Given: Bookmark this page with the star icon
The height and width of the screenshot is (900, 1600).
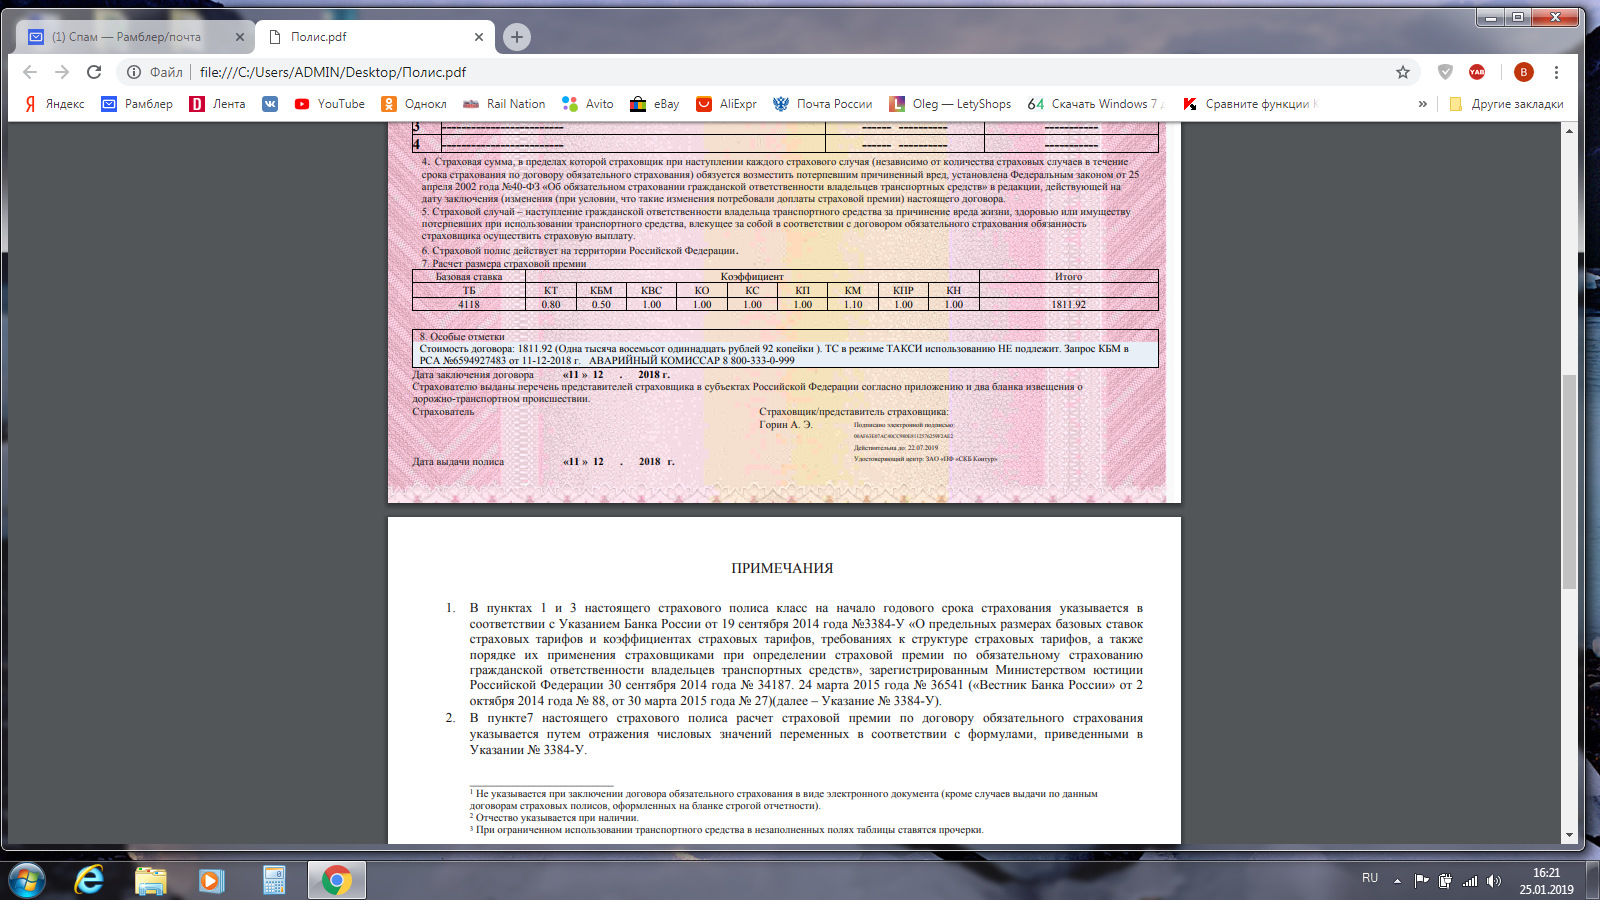Looking at the screenshot, I should 1402,72.
